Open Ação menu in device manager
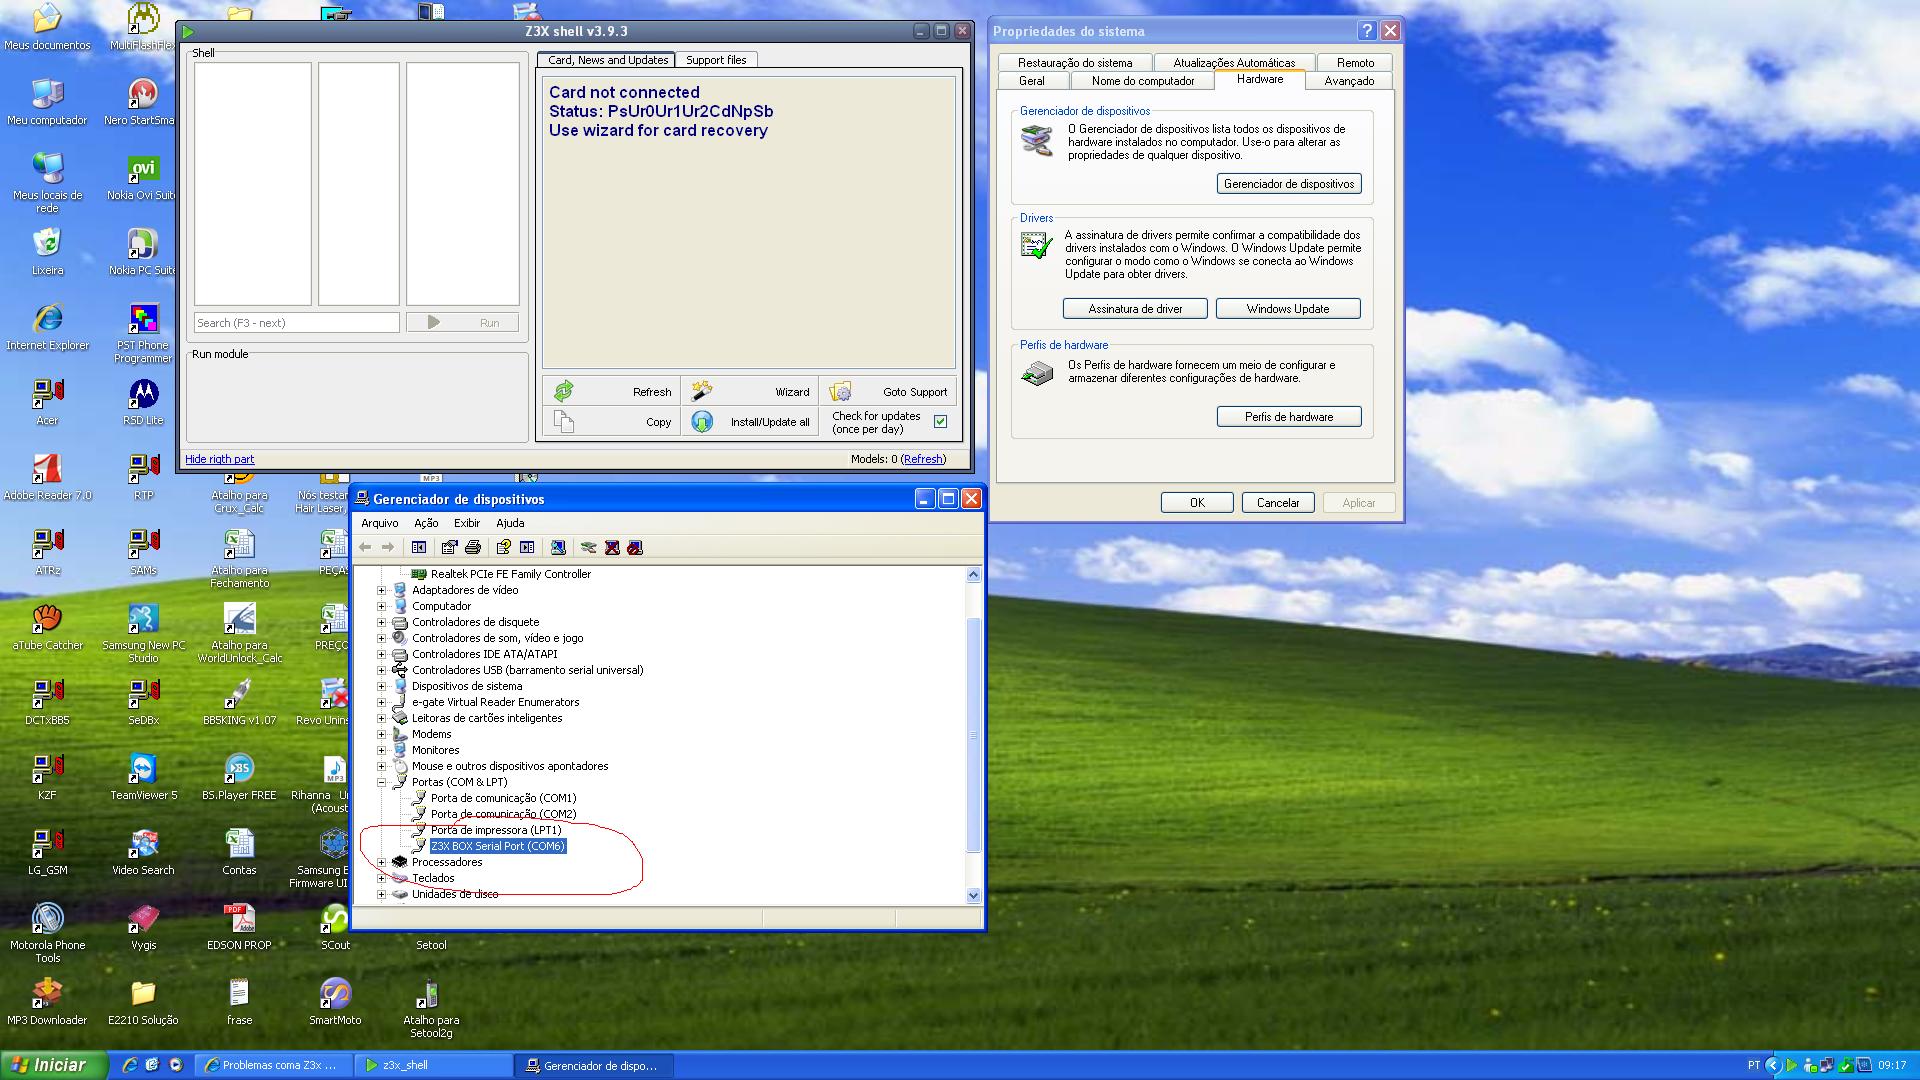Screen dimensions: 1920x1080 426,523
